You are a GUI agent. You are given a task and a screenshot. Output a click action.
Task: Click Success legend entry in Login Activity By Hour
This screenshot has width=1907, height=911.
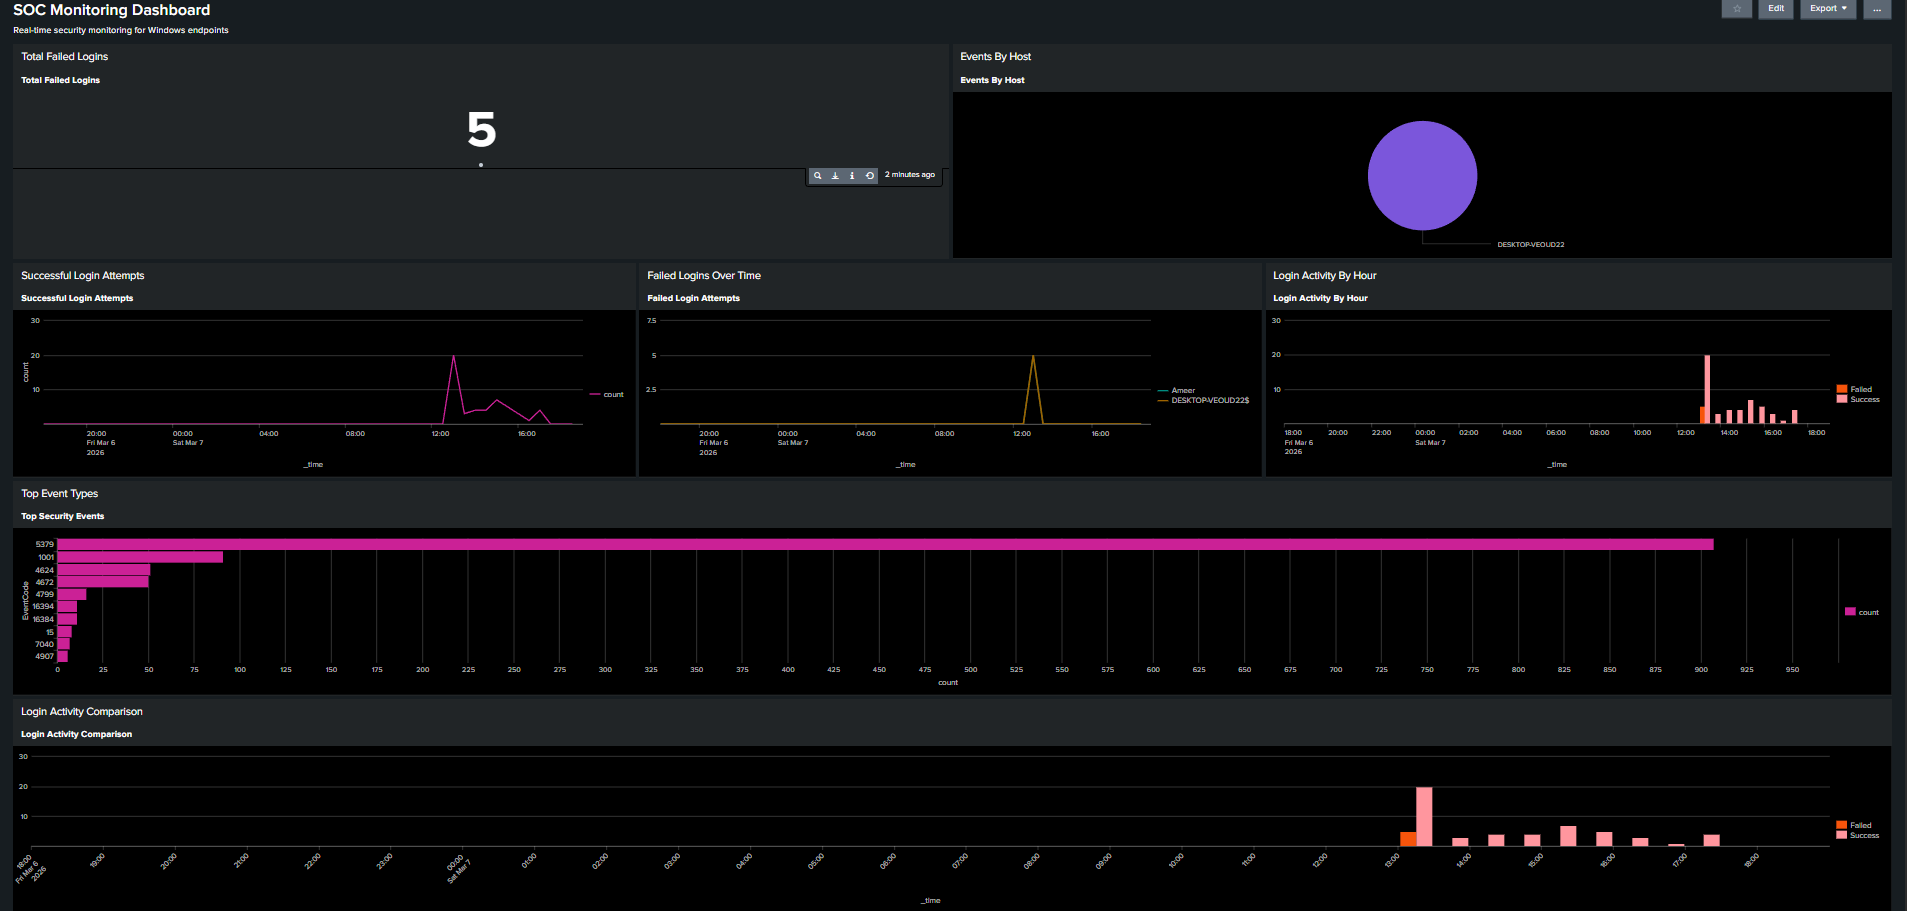[x=1864, y=400]
